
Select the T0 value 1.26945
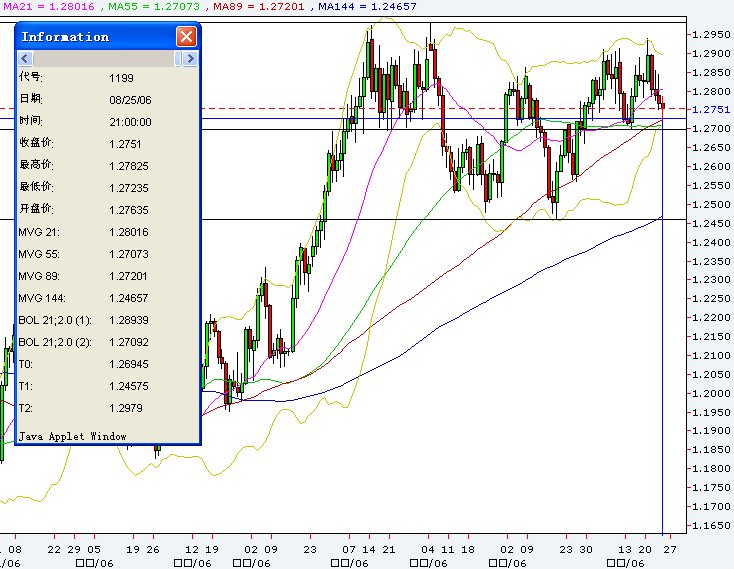[x=129, y=364]
